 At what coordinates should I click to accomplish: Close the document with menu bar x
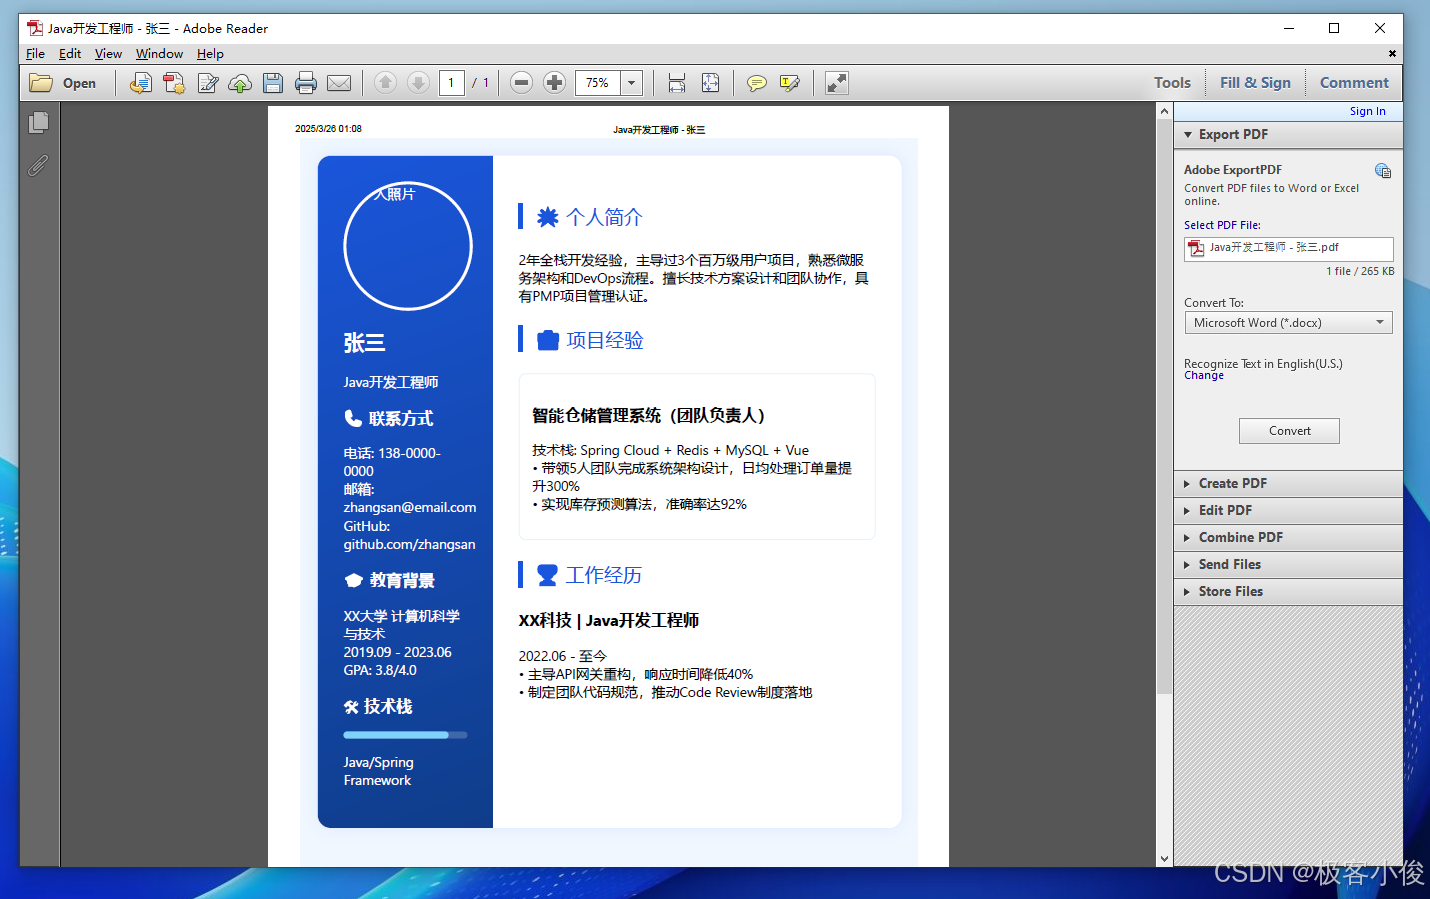click(1392, 54)
